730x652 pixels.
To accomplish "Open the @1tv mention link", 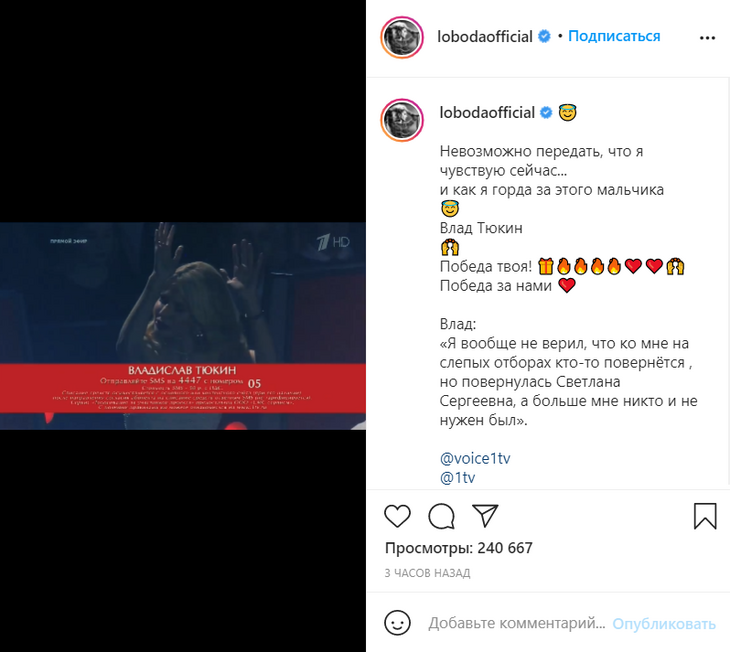I will (x=457, y=477).
